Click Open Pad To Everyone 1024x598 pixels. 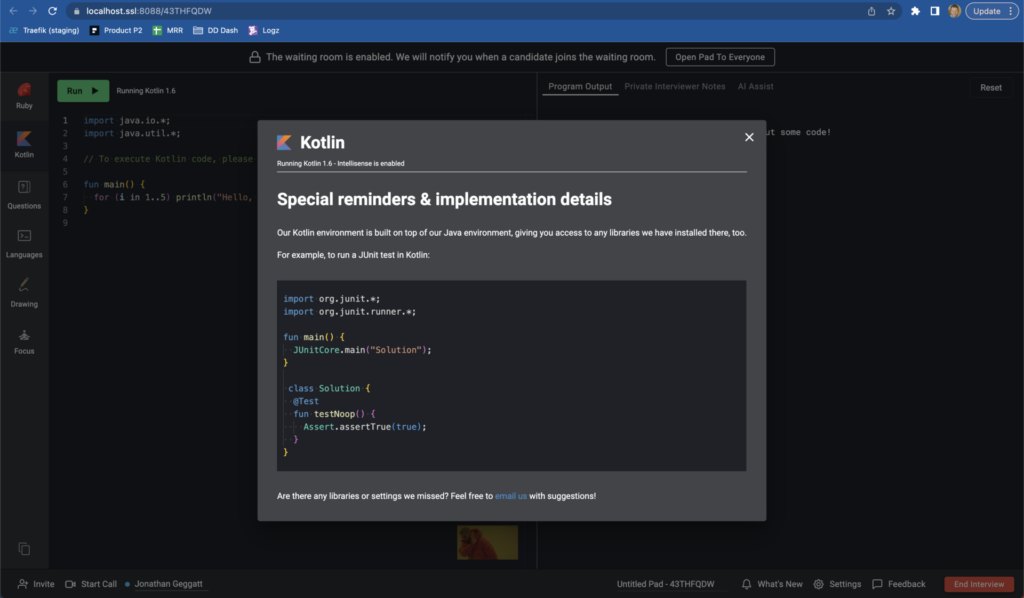pyautogui.click(x=719, y=57)
